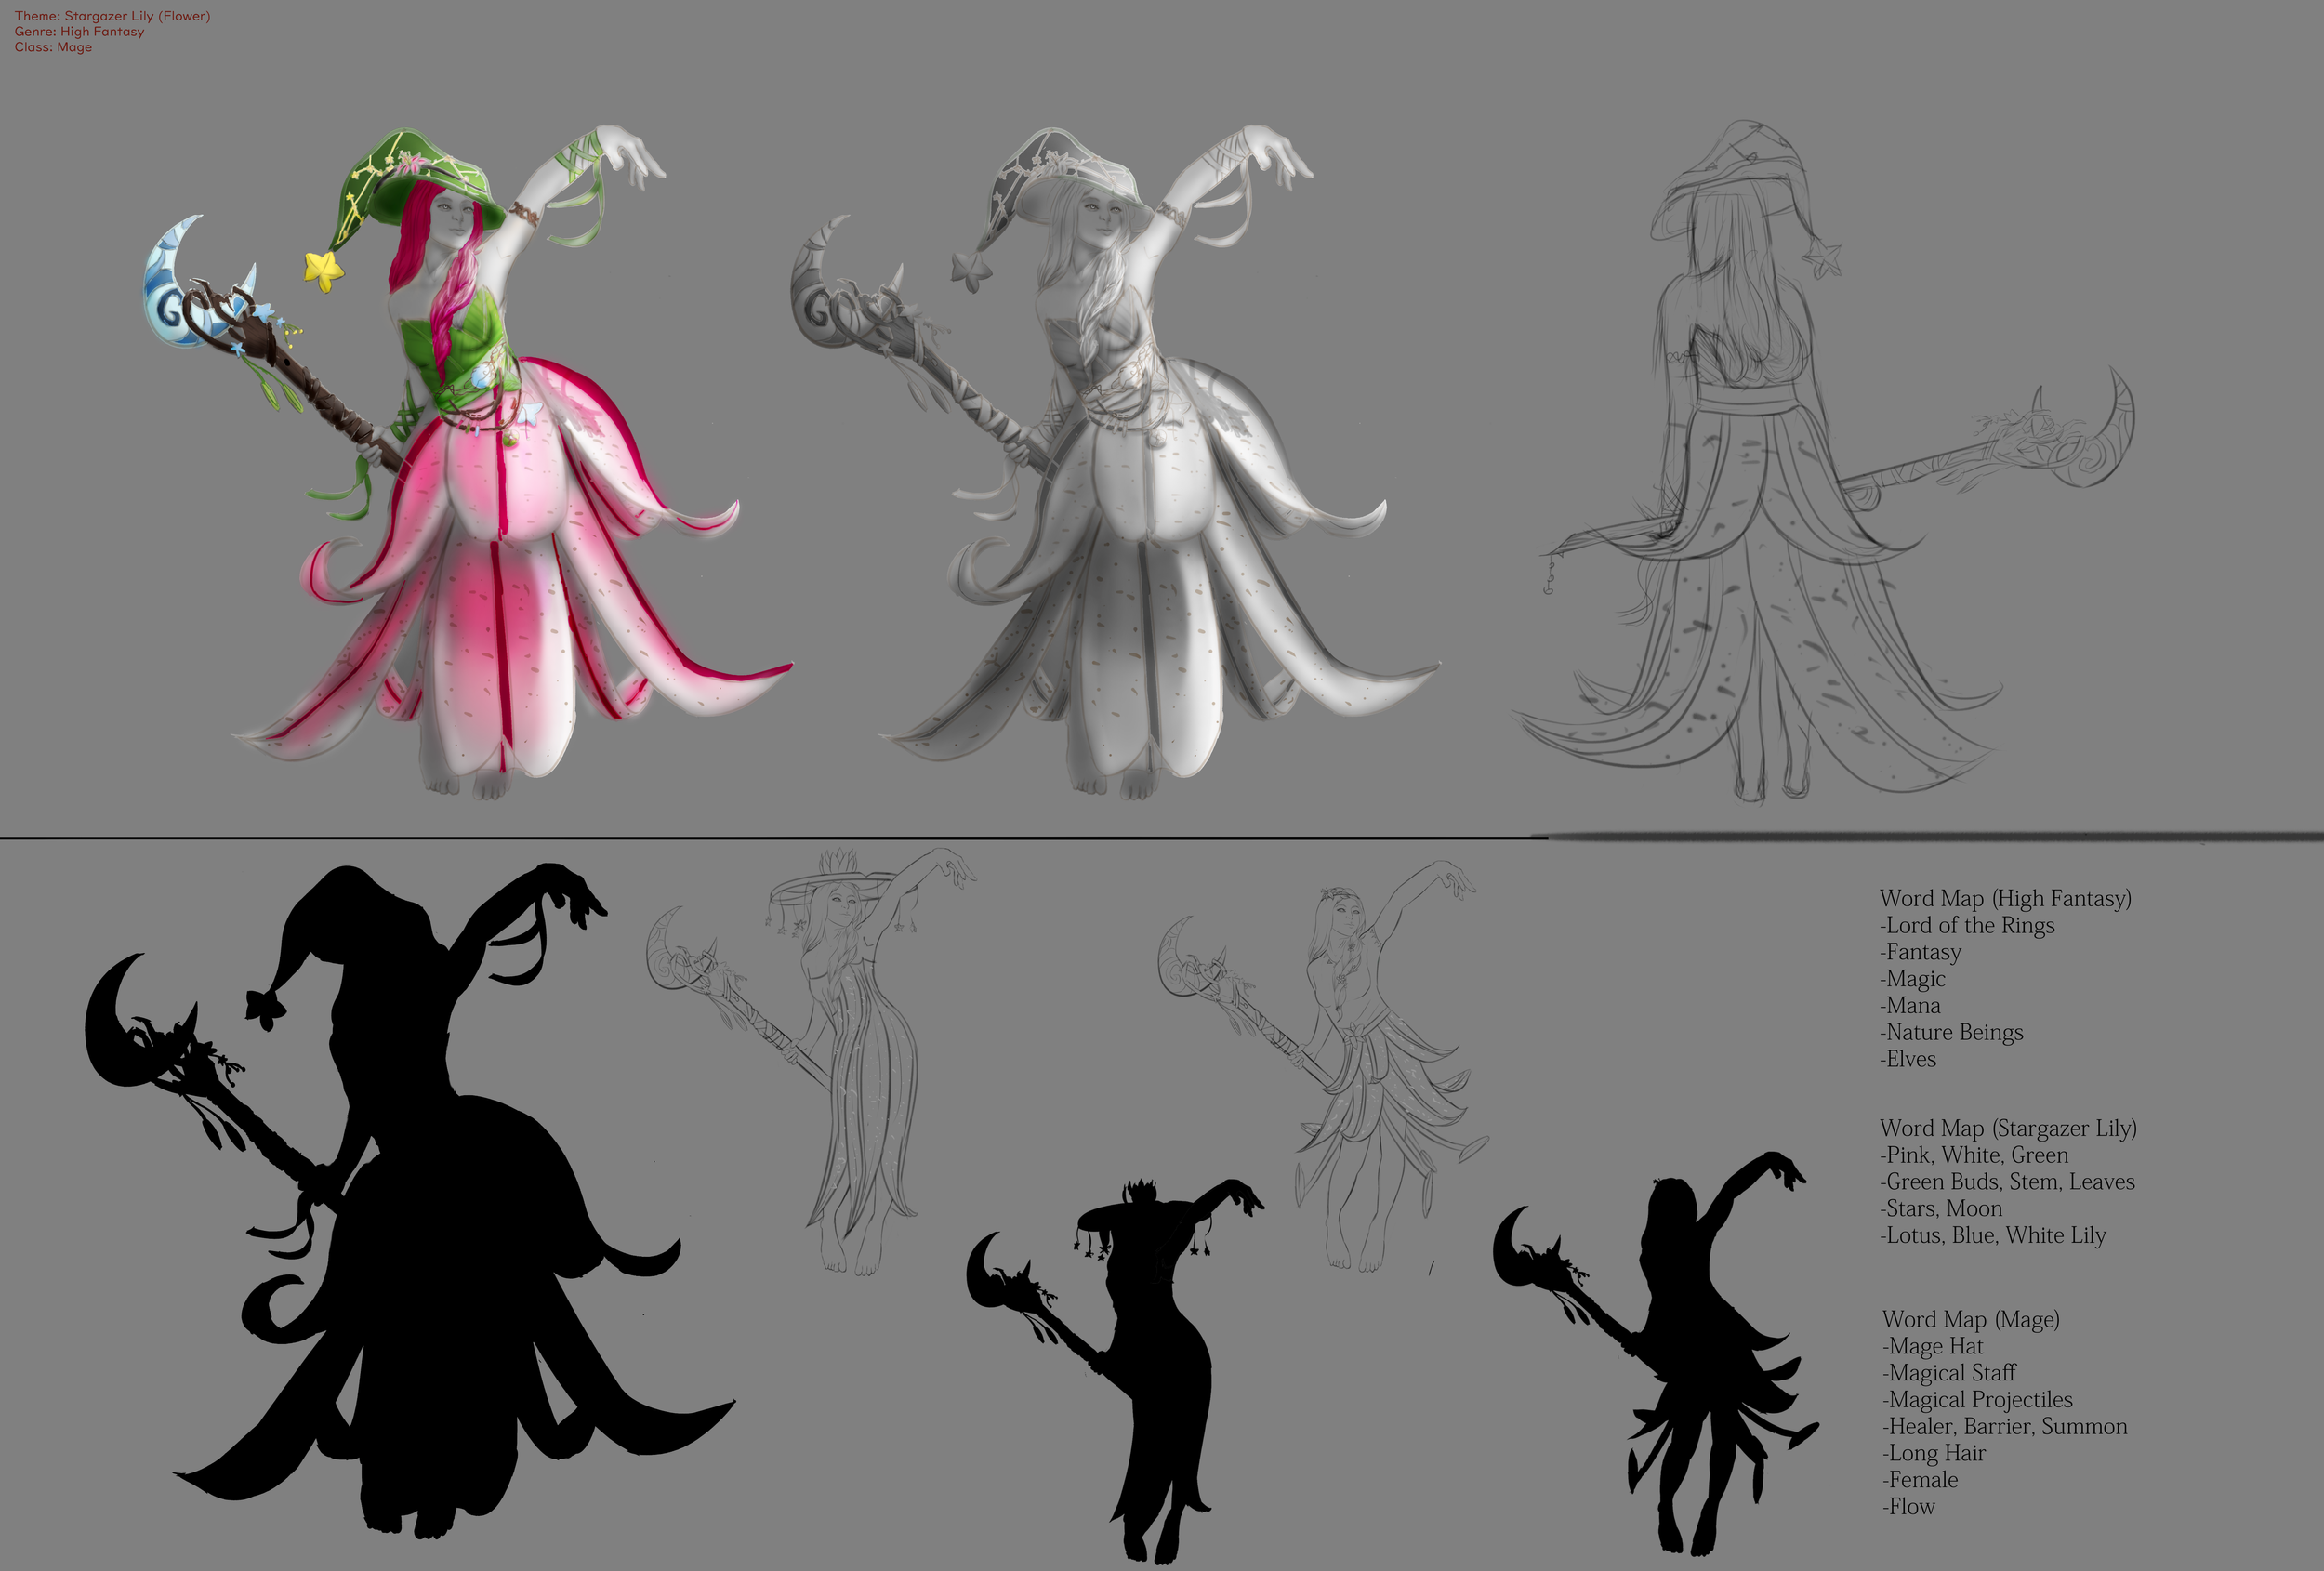The width and height of the screenshot is (2324, 1571).
Task: Click the 'Word Map (High Fantasy)' heading
Action: point(2005,898)
